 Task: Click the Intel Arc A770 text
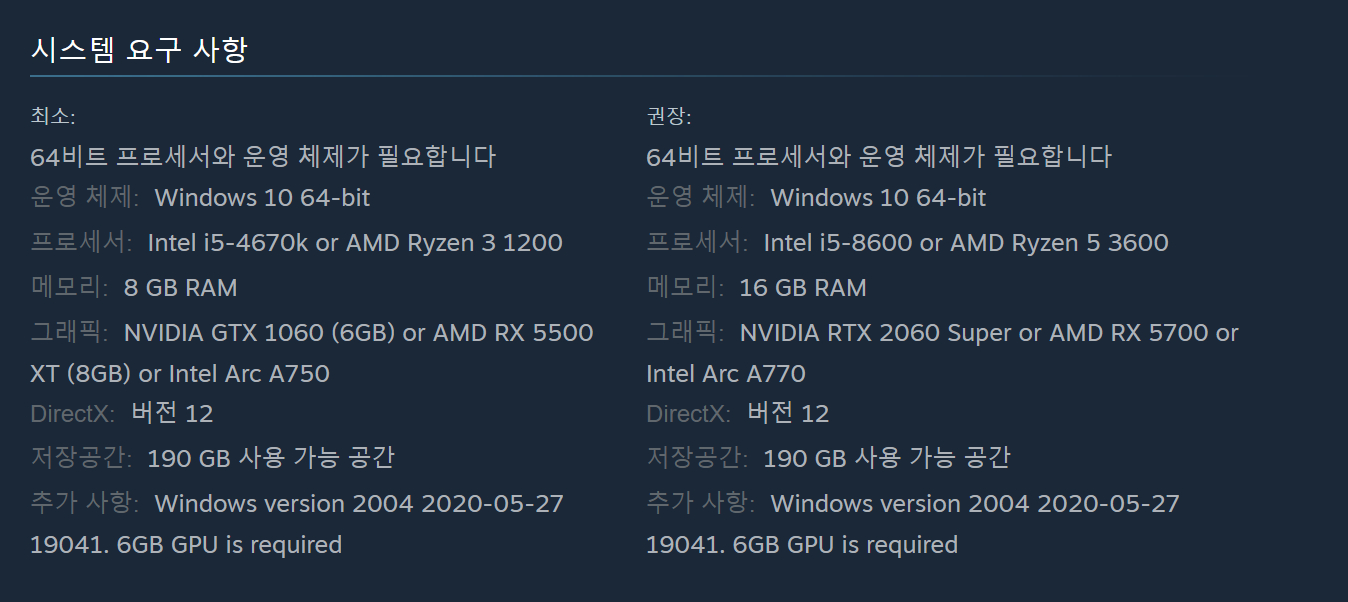click(x=726, y=374)
